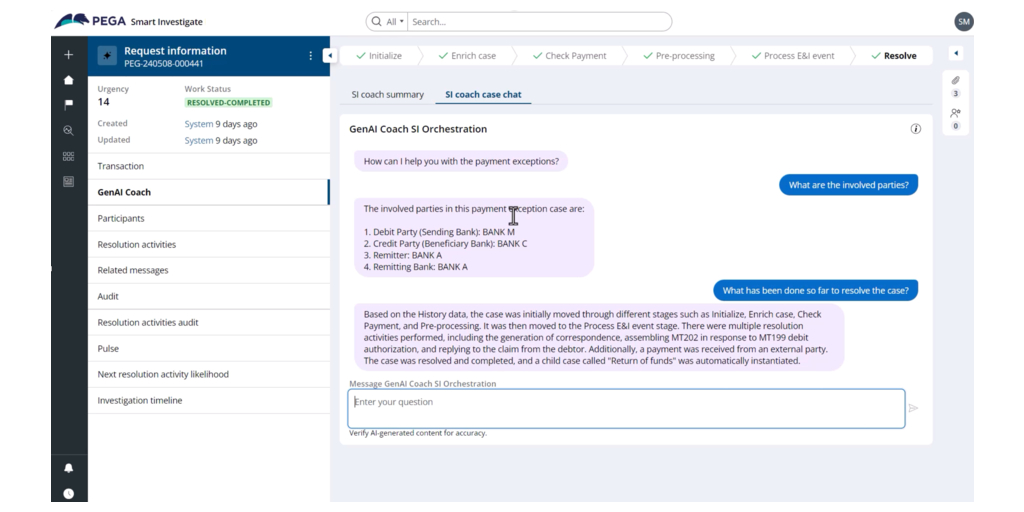This screenshot has height=512, width=1024.
Task: Open the attachments paperclip icon
Action: (955, 80)
